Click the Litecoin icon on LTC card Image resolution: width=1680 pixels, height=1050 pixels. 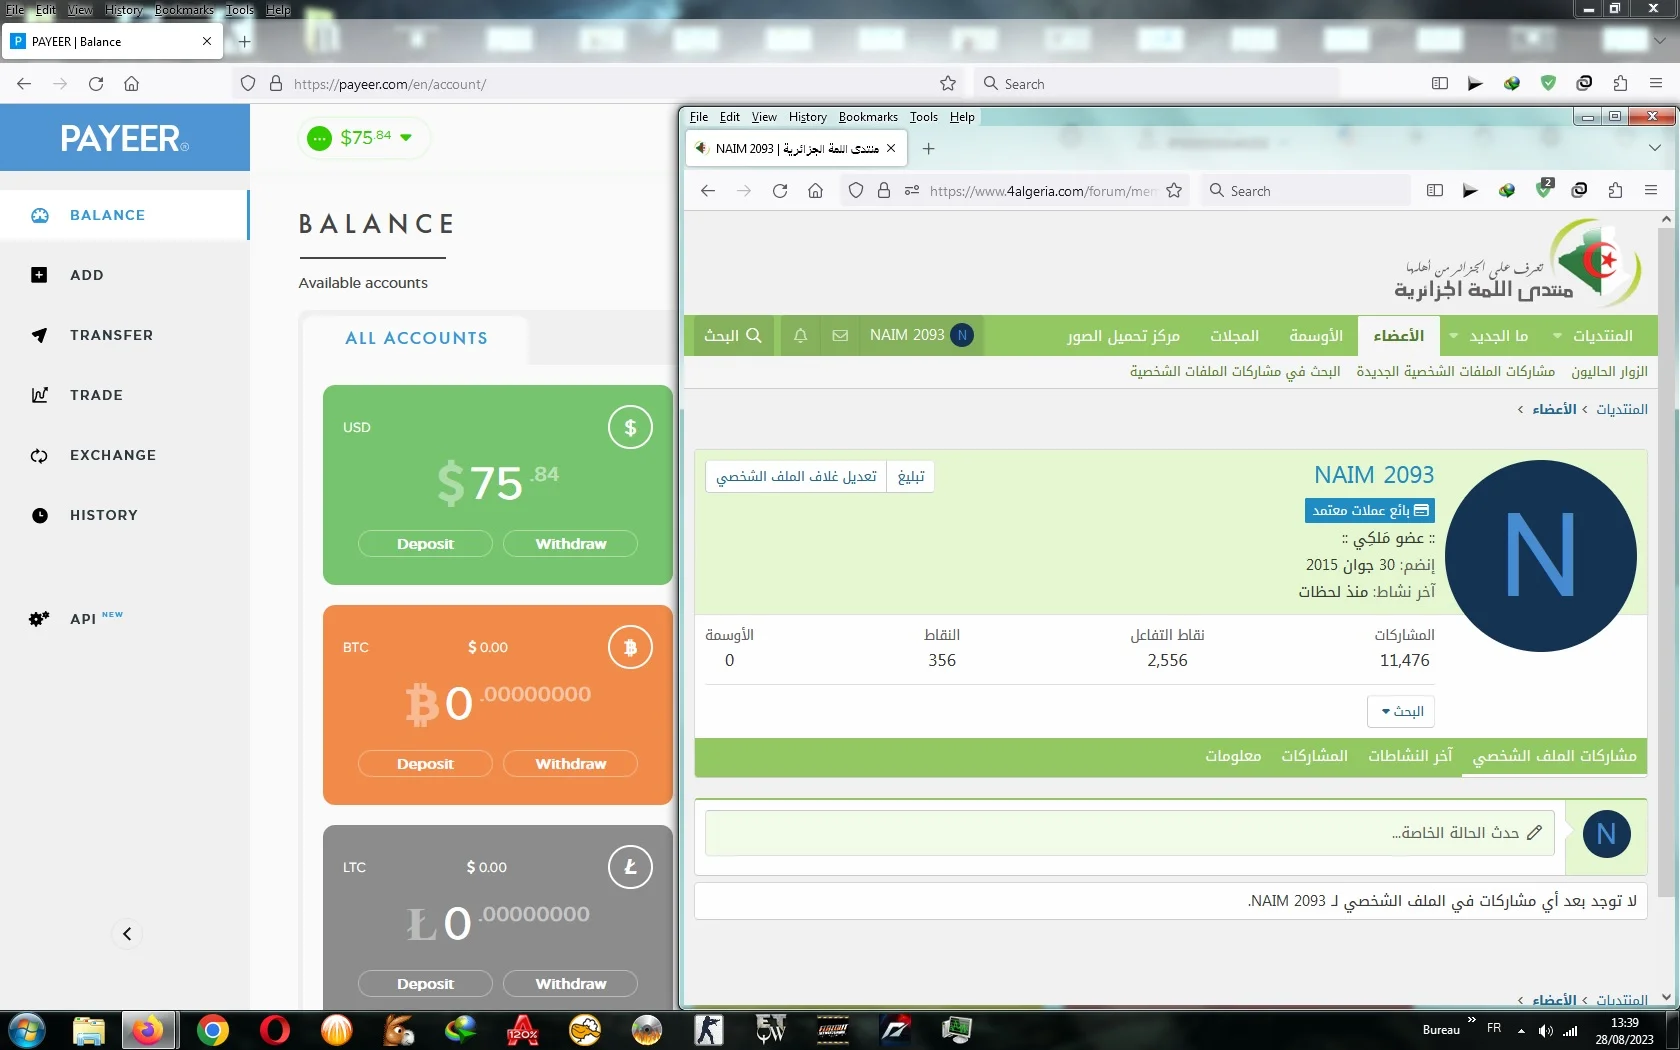coord(630,867)
